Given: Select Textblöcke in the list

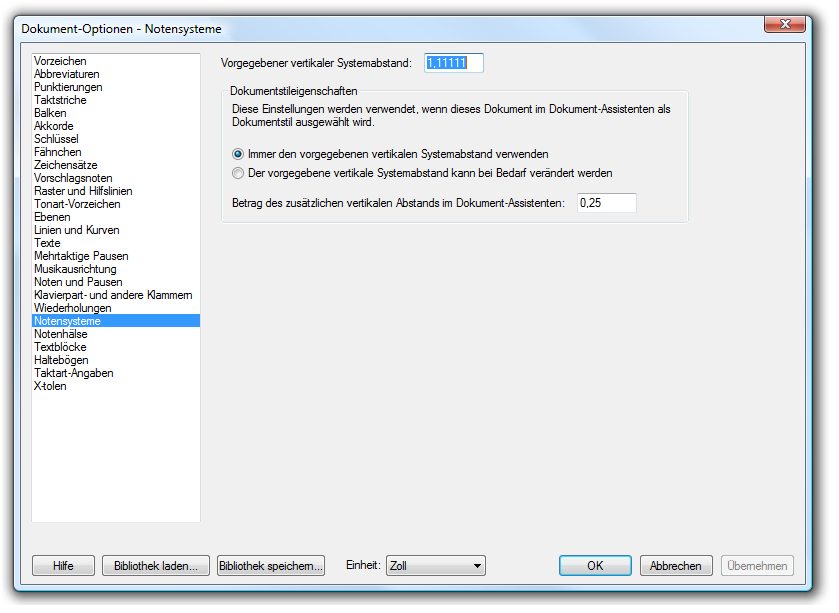Looking at the screenshot, I should coord(116,347).
